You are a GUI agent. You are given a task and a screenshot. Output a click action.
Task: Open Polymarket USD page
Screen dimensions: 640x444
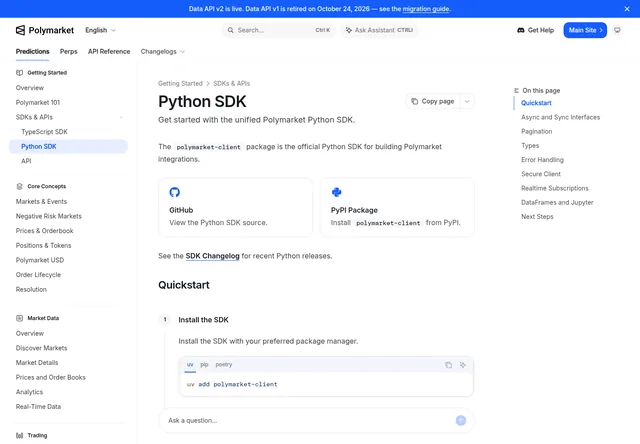point(40,260)
